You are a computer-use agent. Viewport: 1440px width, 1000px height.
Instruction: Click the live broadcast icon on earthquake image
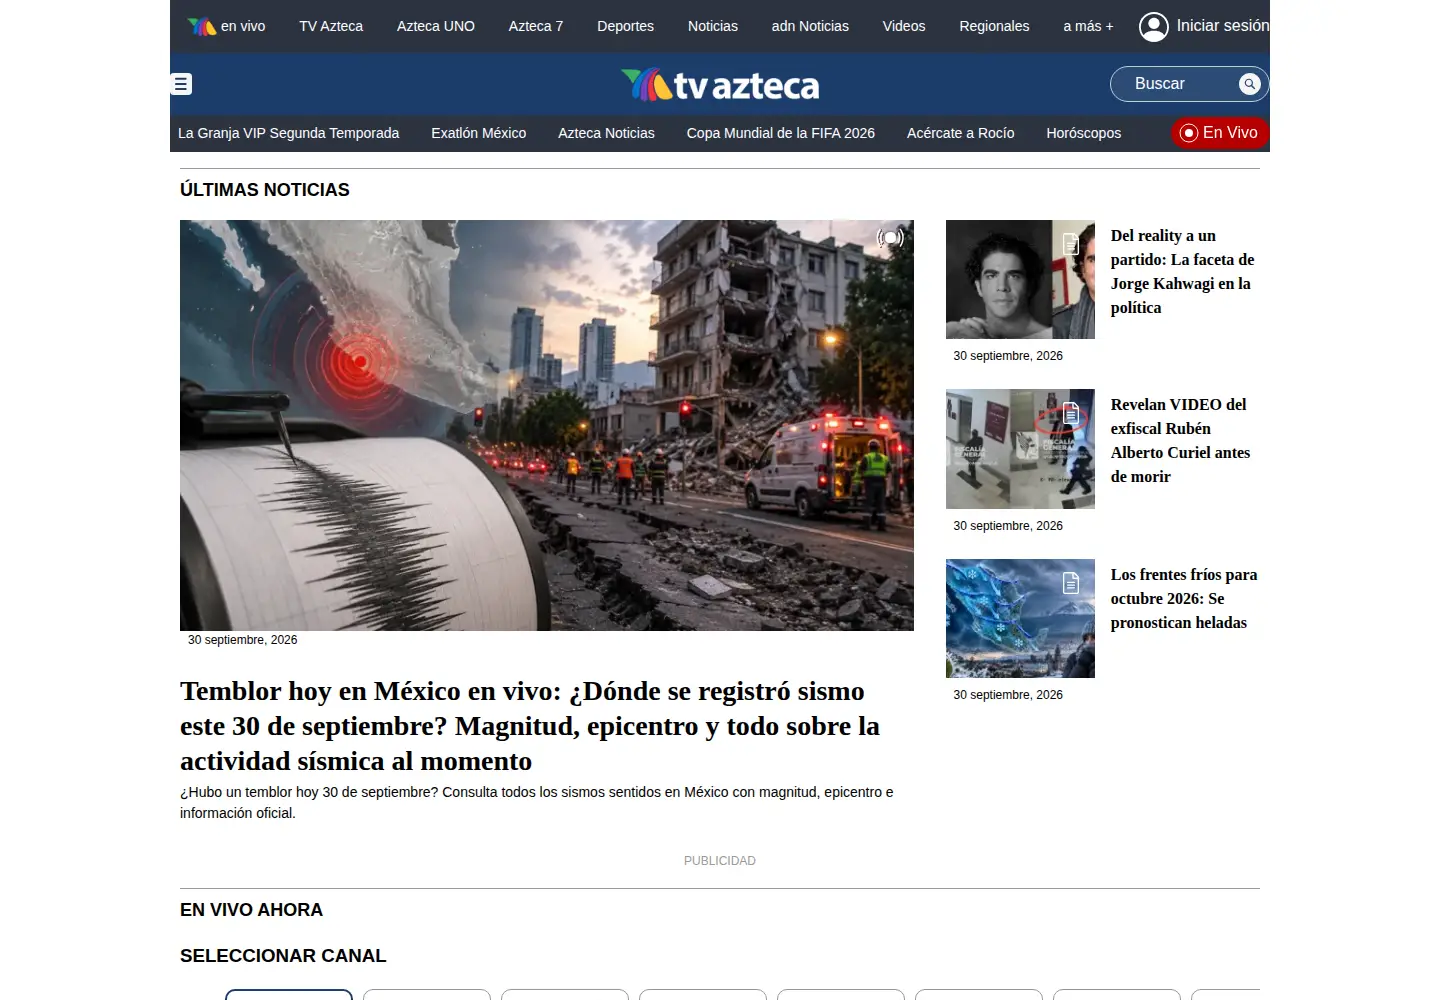click(x=890, y=238)
